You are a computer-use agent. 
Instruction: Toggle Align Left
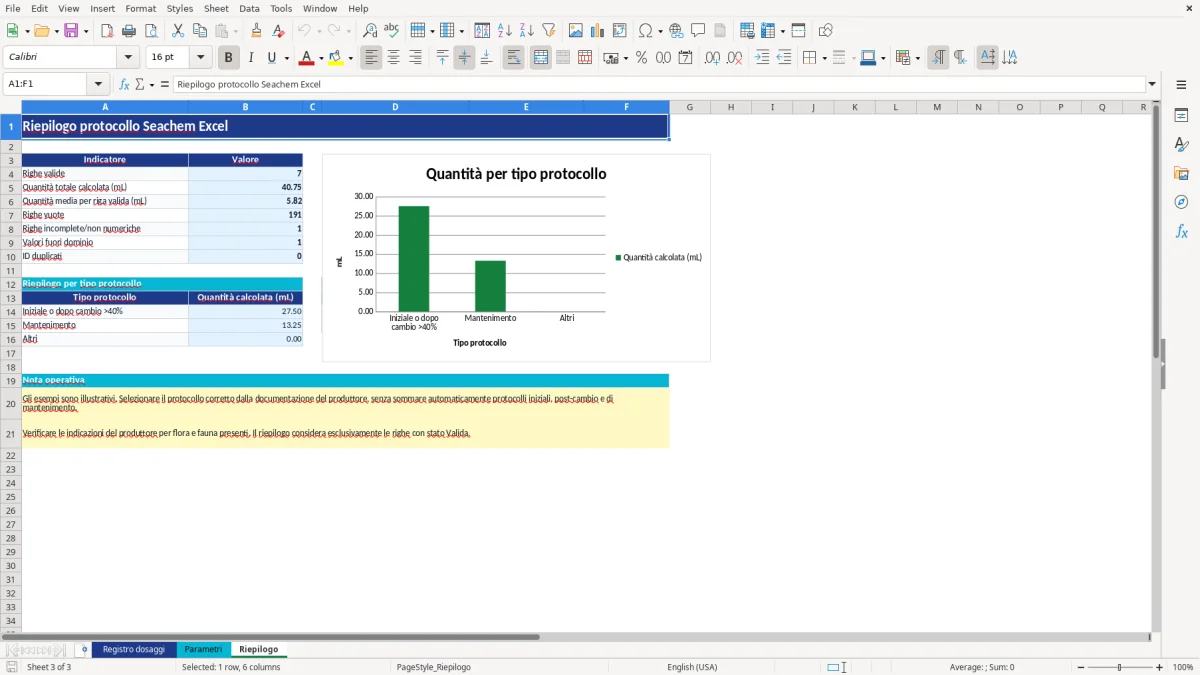[371, 58]
